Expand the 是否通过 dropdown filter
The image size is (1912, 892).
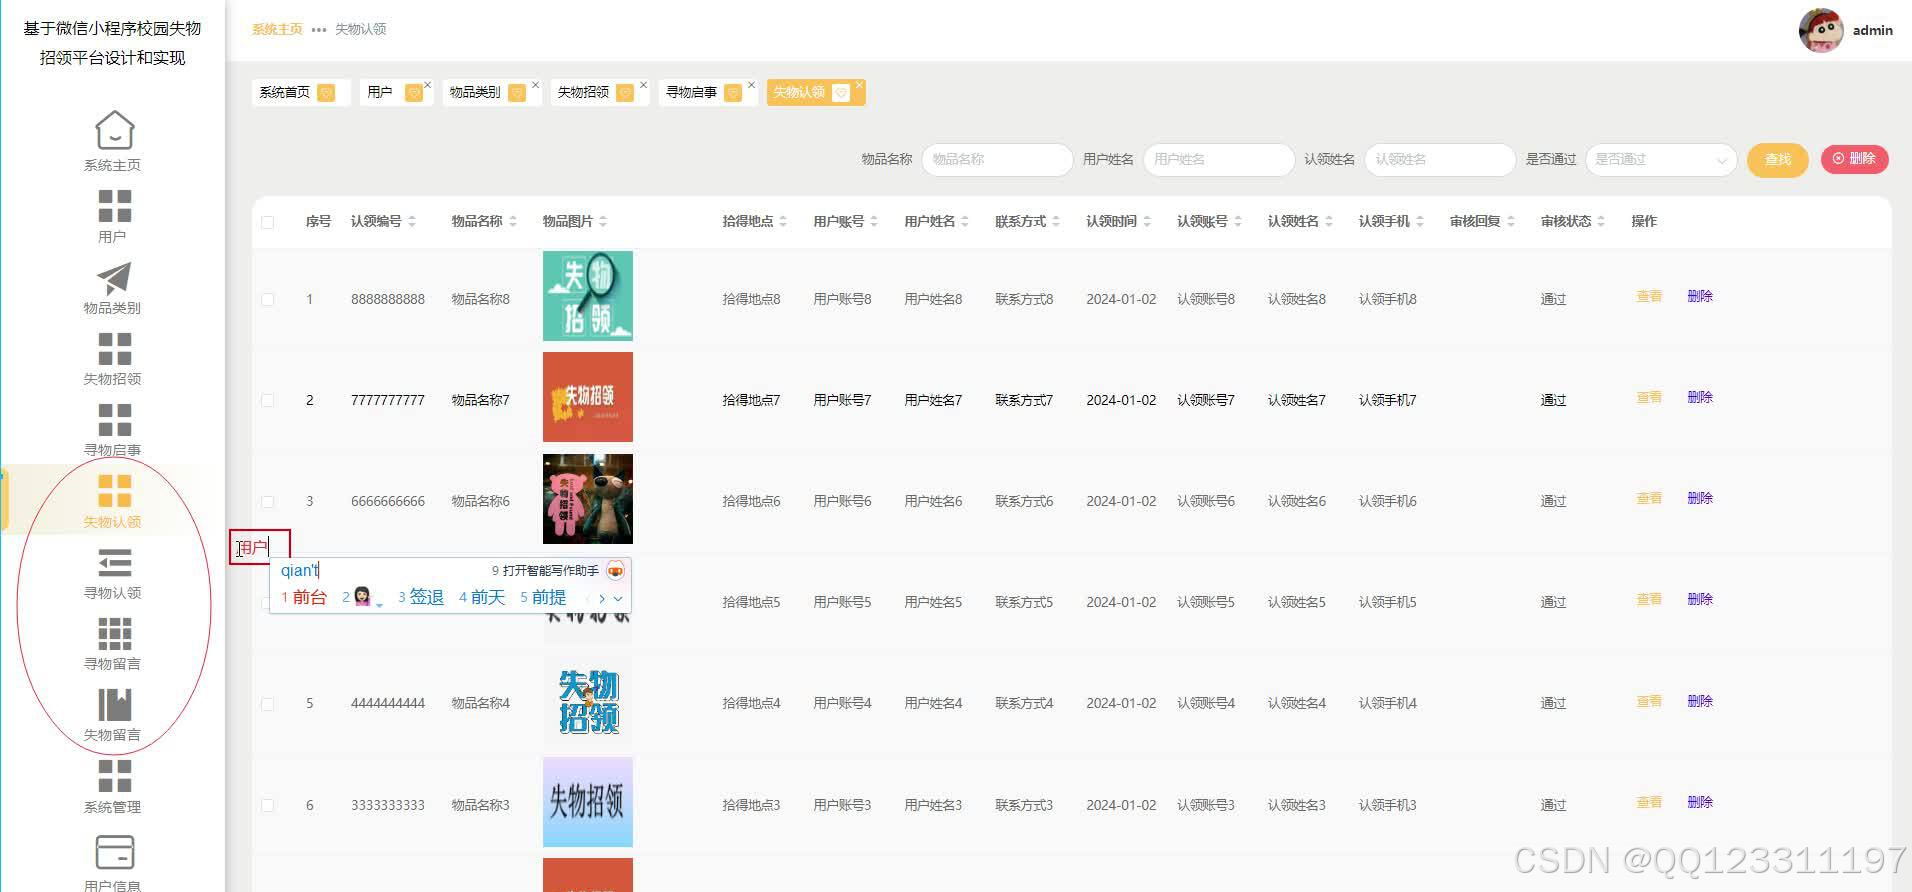point(1660,159)
